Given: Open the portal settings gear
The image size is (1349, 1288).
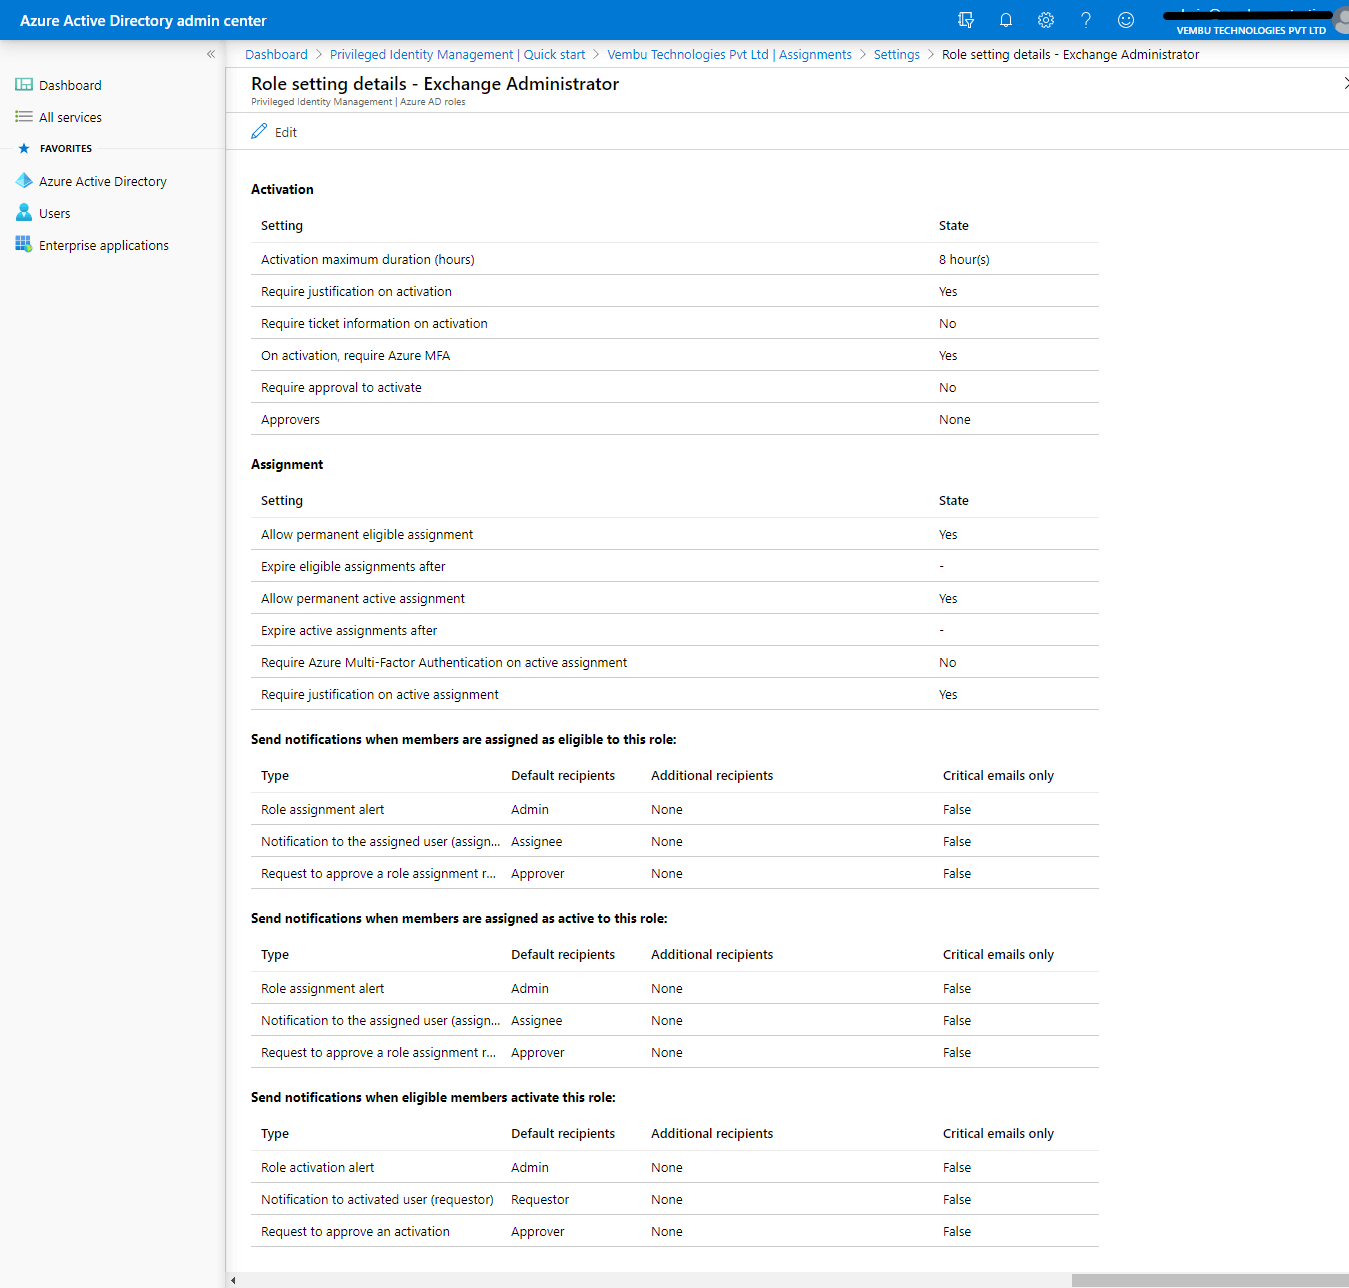Looking at the screenshot, I should click(x=1046, y=20).
